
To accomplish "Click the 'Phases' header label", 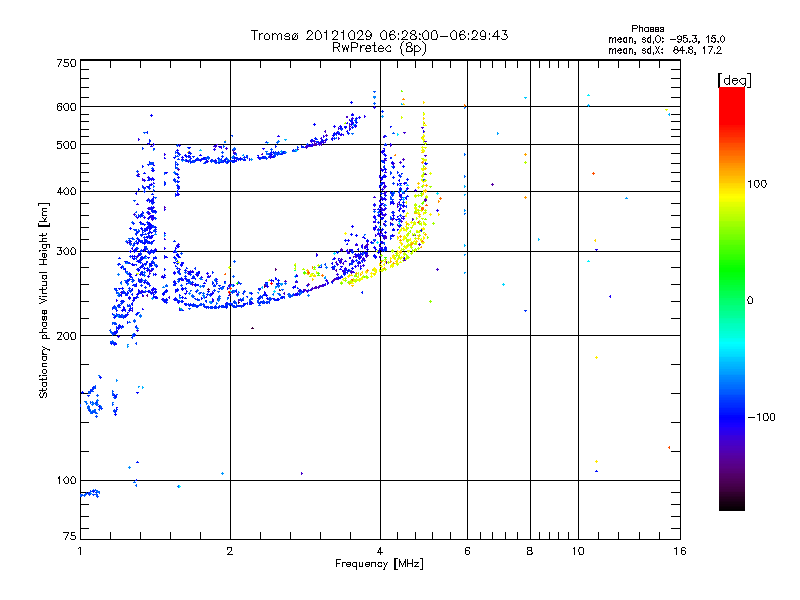I will 647,29.
